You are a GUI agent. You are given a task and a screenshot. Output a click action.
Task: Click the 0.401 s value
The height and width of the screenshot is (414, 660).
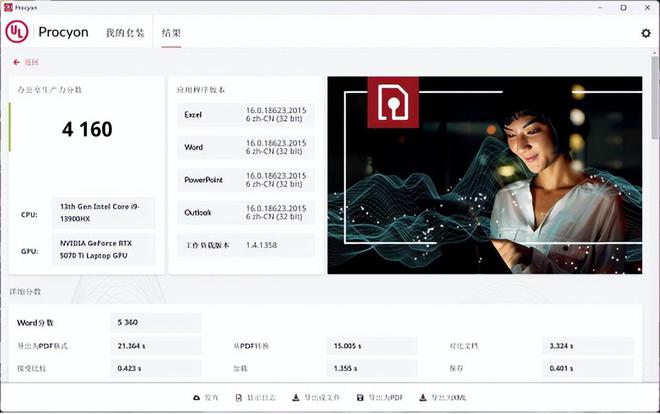coord(588,369)
